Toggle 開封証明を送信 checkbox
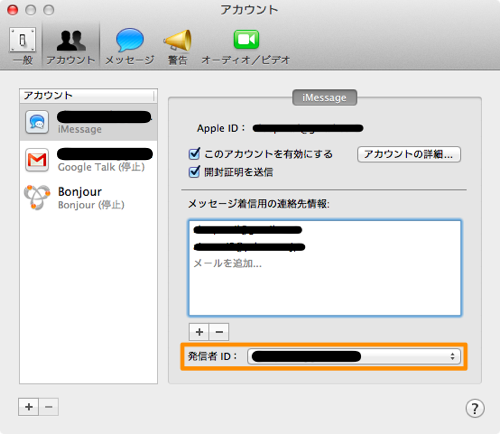 (194, 172)
